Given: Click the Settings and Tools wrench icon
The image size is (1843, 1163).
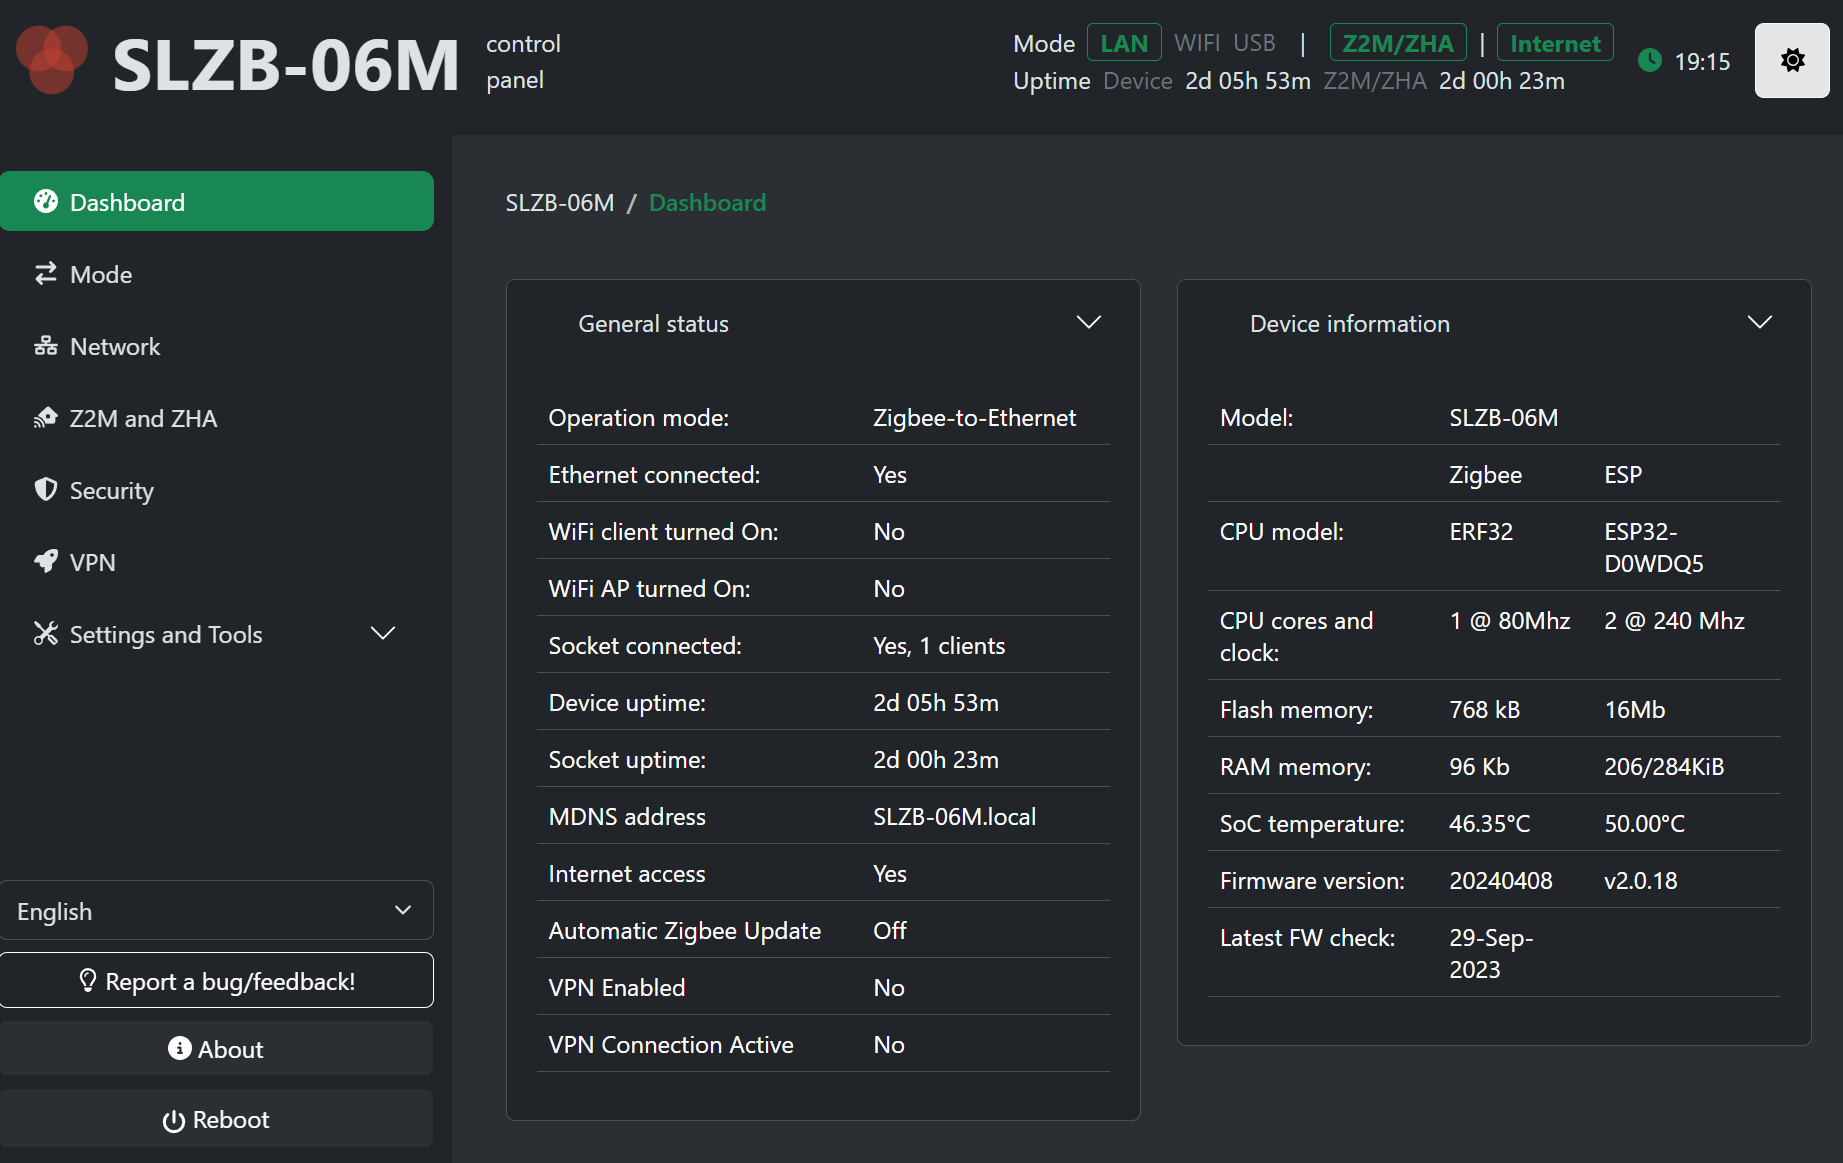Looking at the screenshot, I should [46, 634].
